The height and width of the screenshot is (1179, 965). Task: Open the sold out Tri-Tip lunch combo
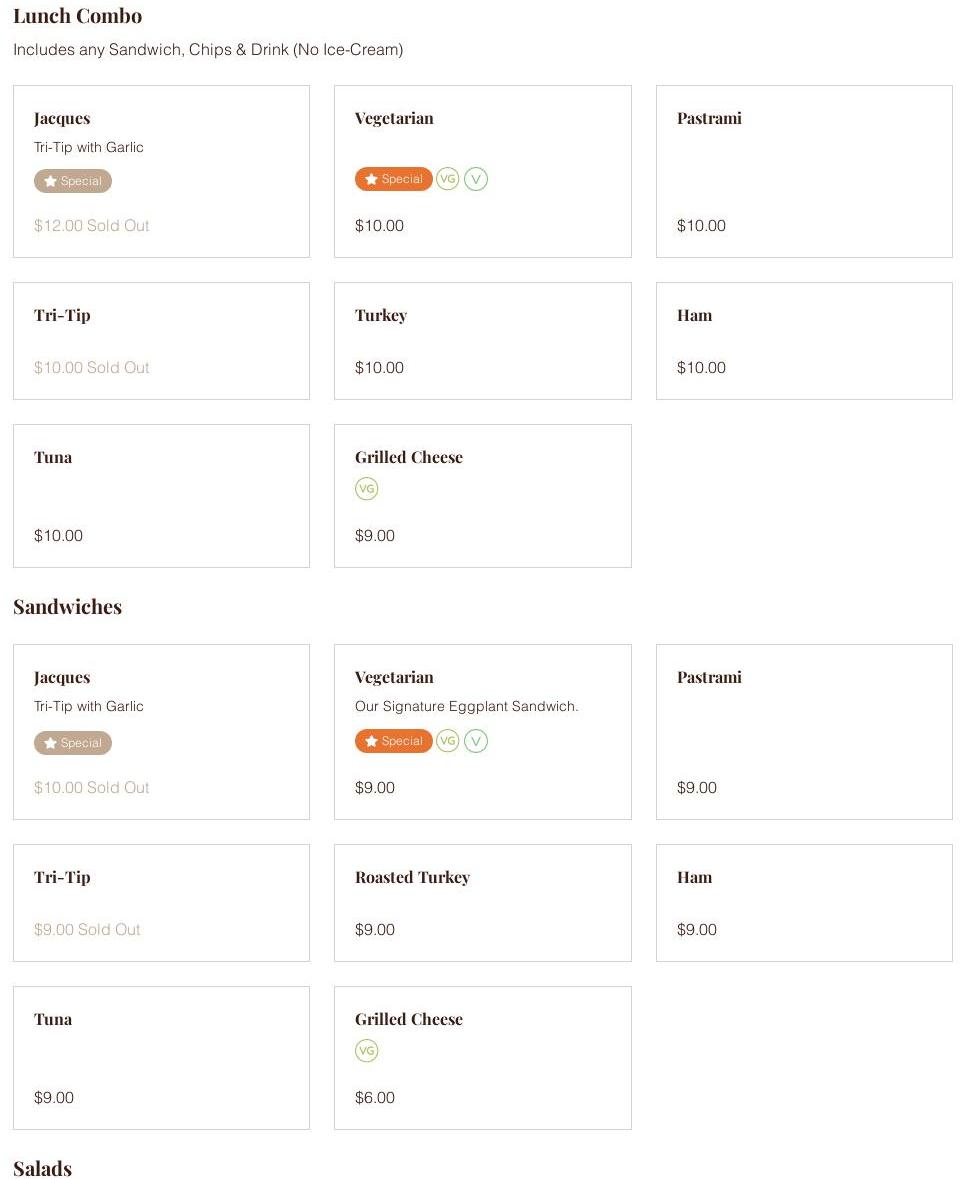(161, 340)
